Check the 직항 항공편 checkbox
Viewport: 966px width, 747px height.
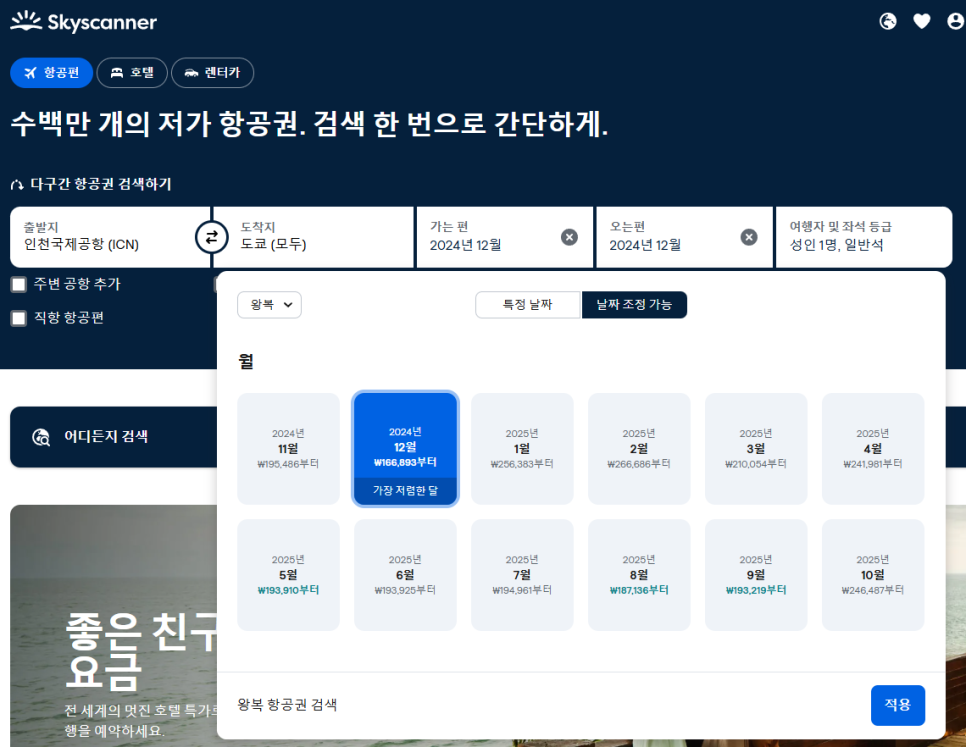pyautogui.click(x=19, y=318)
